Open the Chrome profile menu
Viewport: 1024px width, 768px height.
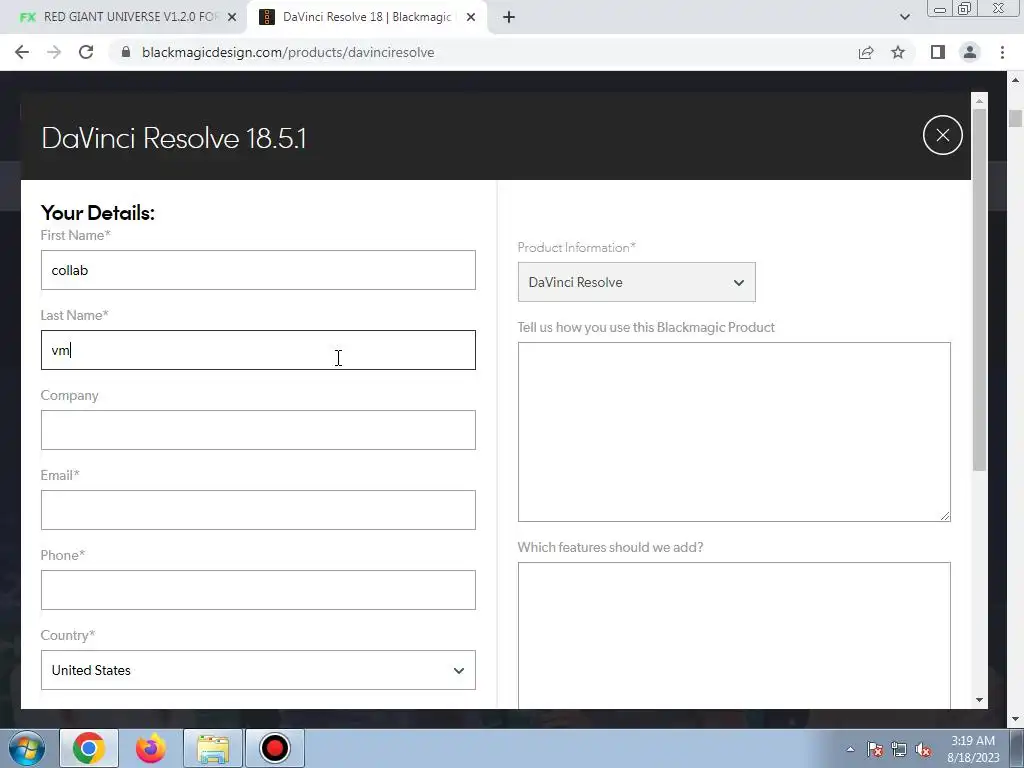tap(970, 52)
